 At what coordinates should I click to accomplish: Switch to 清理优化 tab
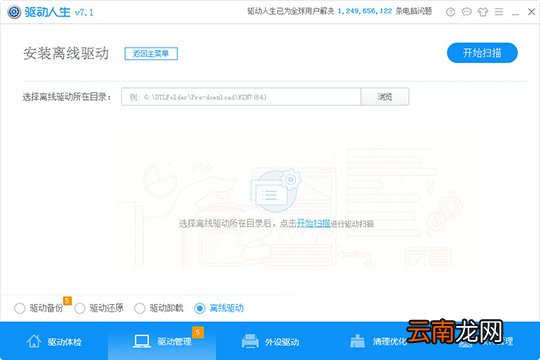click(378, 341)
